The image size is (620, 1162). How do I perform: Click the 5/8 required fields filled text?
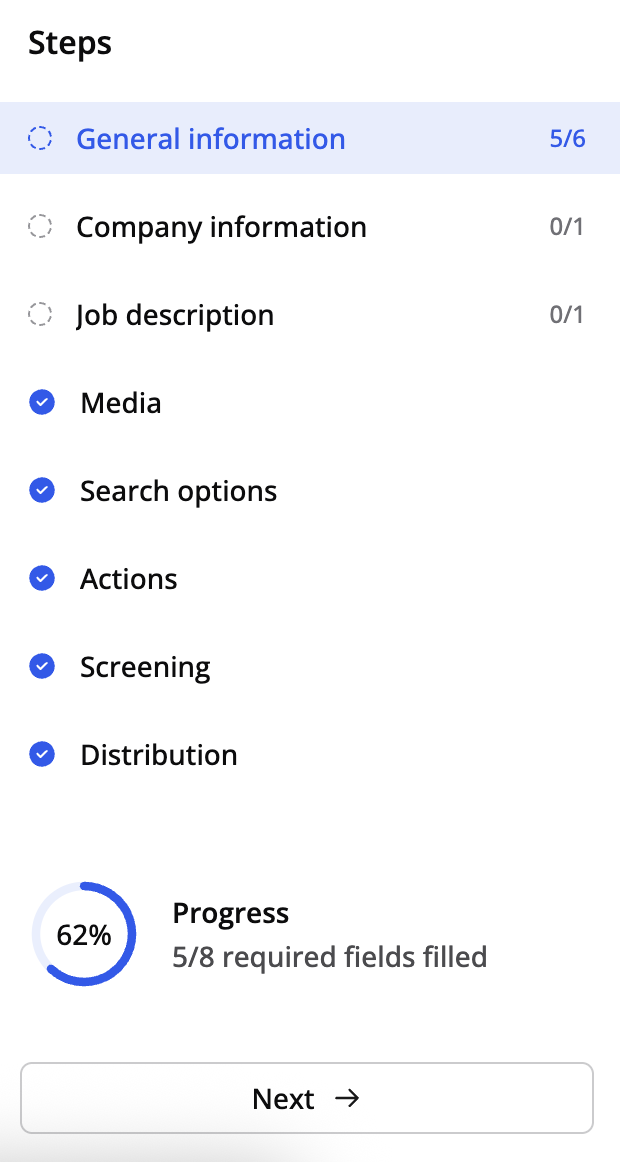point(330,957)
